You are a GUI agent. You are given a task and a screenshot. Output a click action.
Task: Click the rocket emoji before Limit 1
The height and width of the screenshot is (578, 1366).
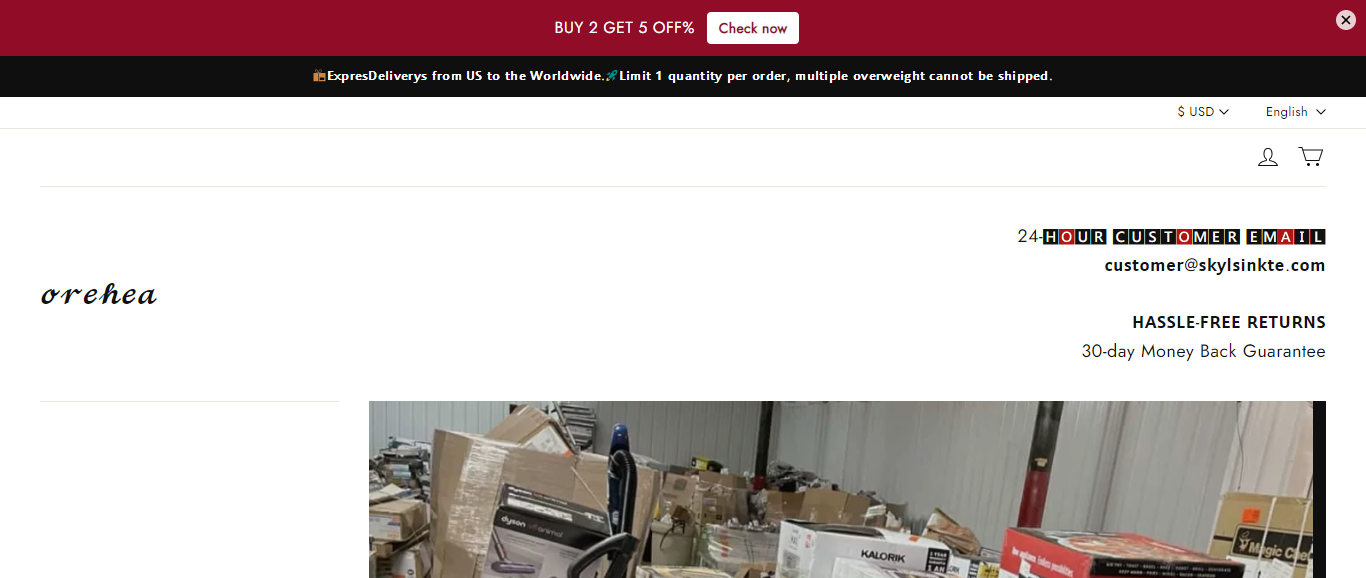[612, 76]
